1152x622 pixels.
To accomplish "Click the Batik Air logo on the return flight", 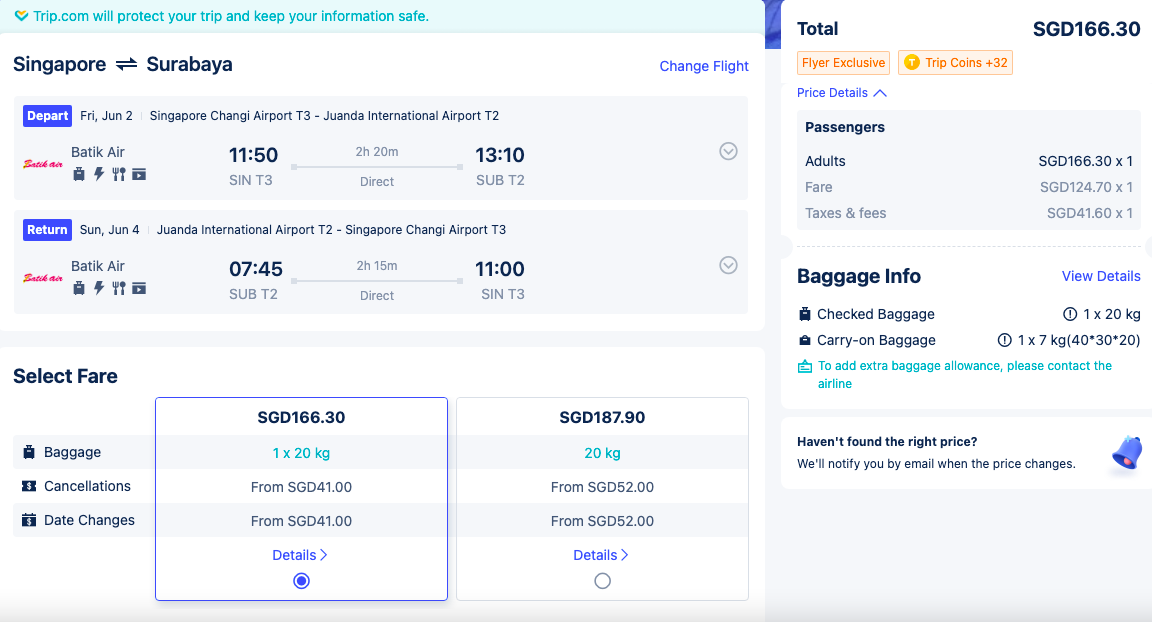I will [x=43, y=278].
